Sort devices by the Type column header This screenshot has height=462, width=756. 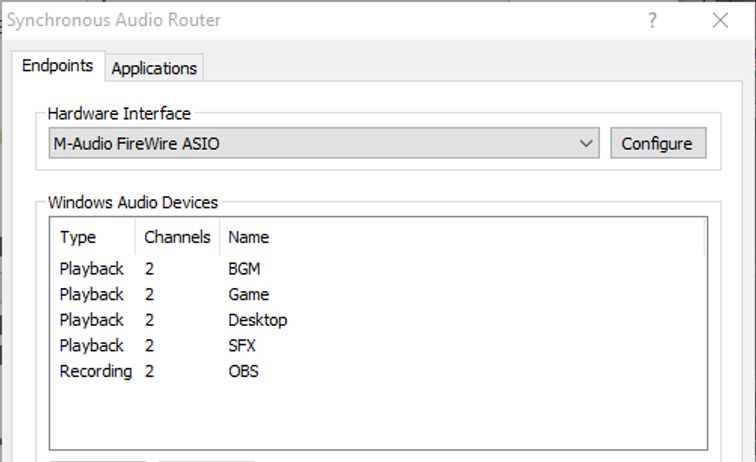click(78, 237)
